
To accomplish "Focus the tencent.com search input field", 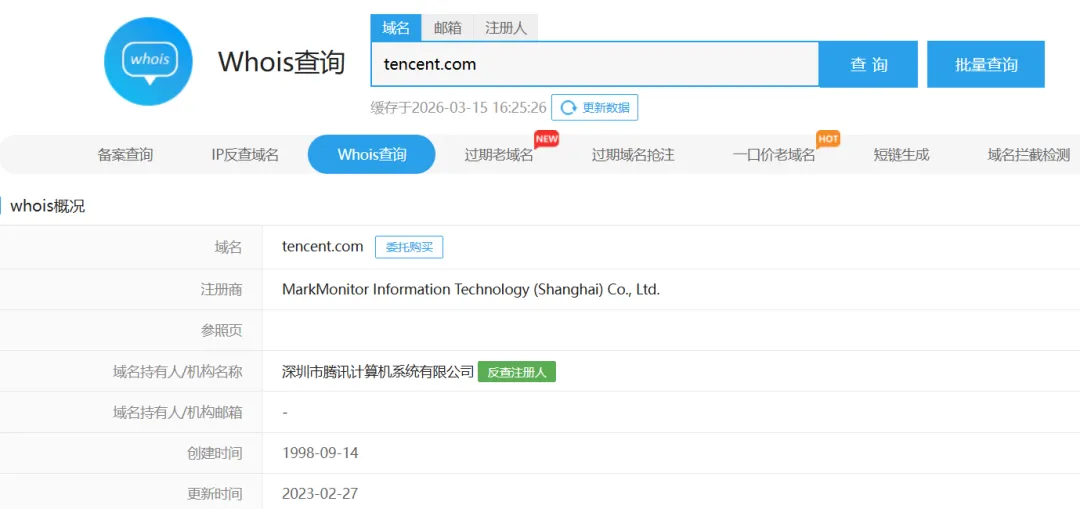I will coord(595,64).
